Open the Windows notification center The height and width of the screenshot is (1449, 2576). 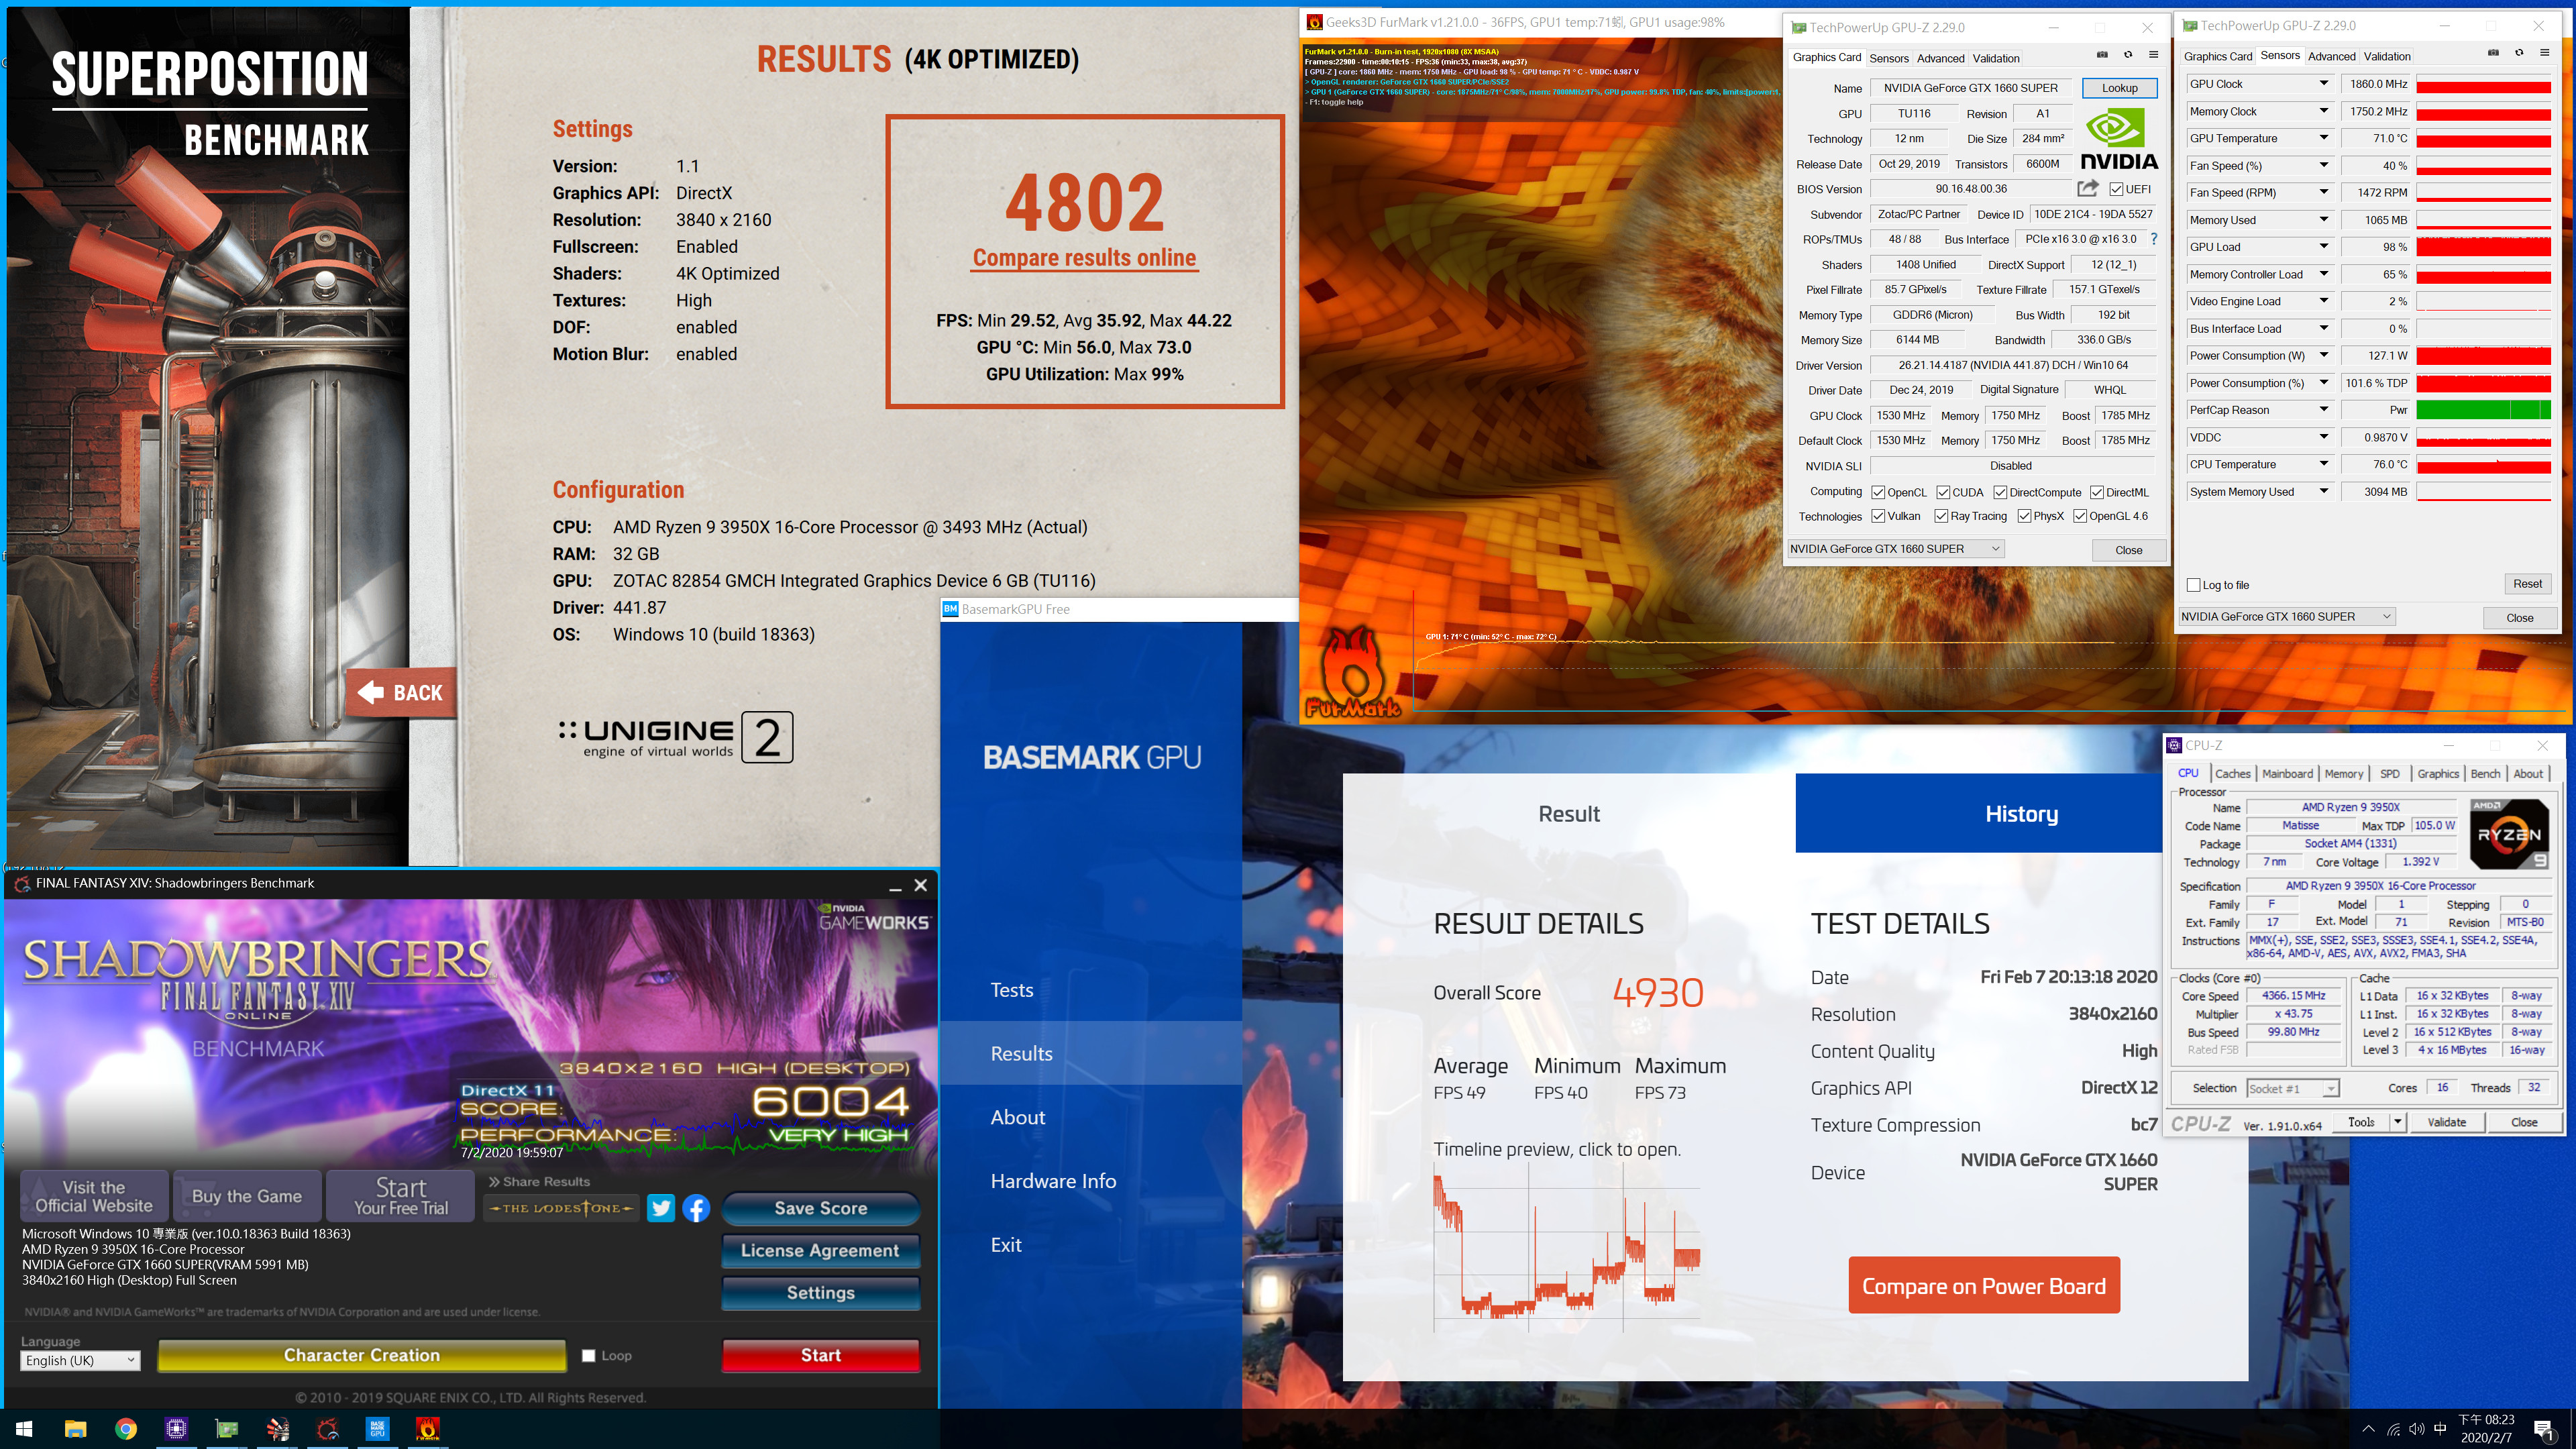click(2544, 1429)
